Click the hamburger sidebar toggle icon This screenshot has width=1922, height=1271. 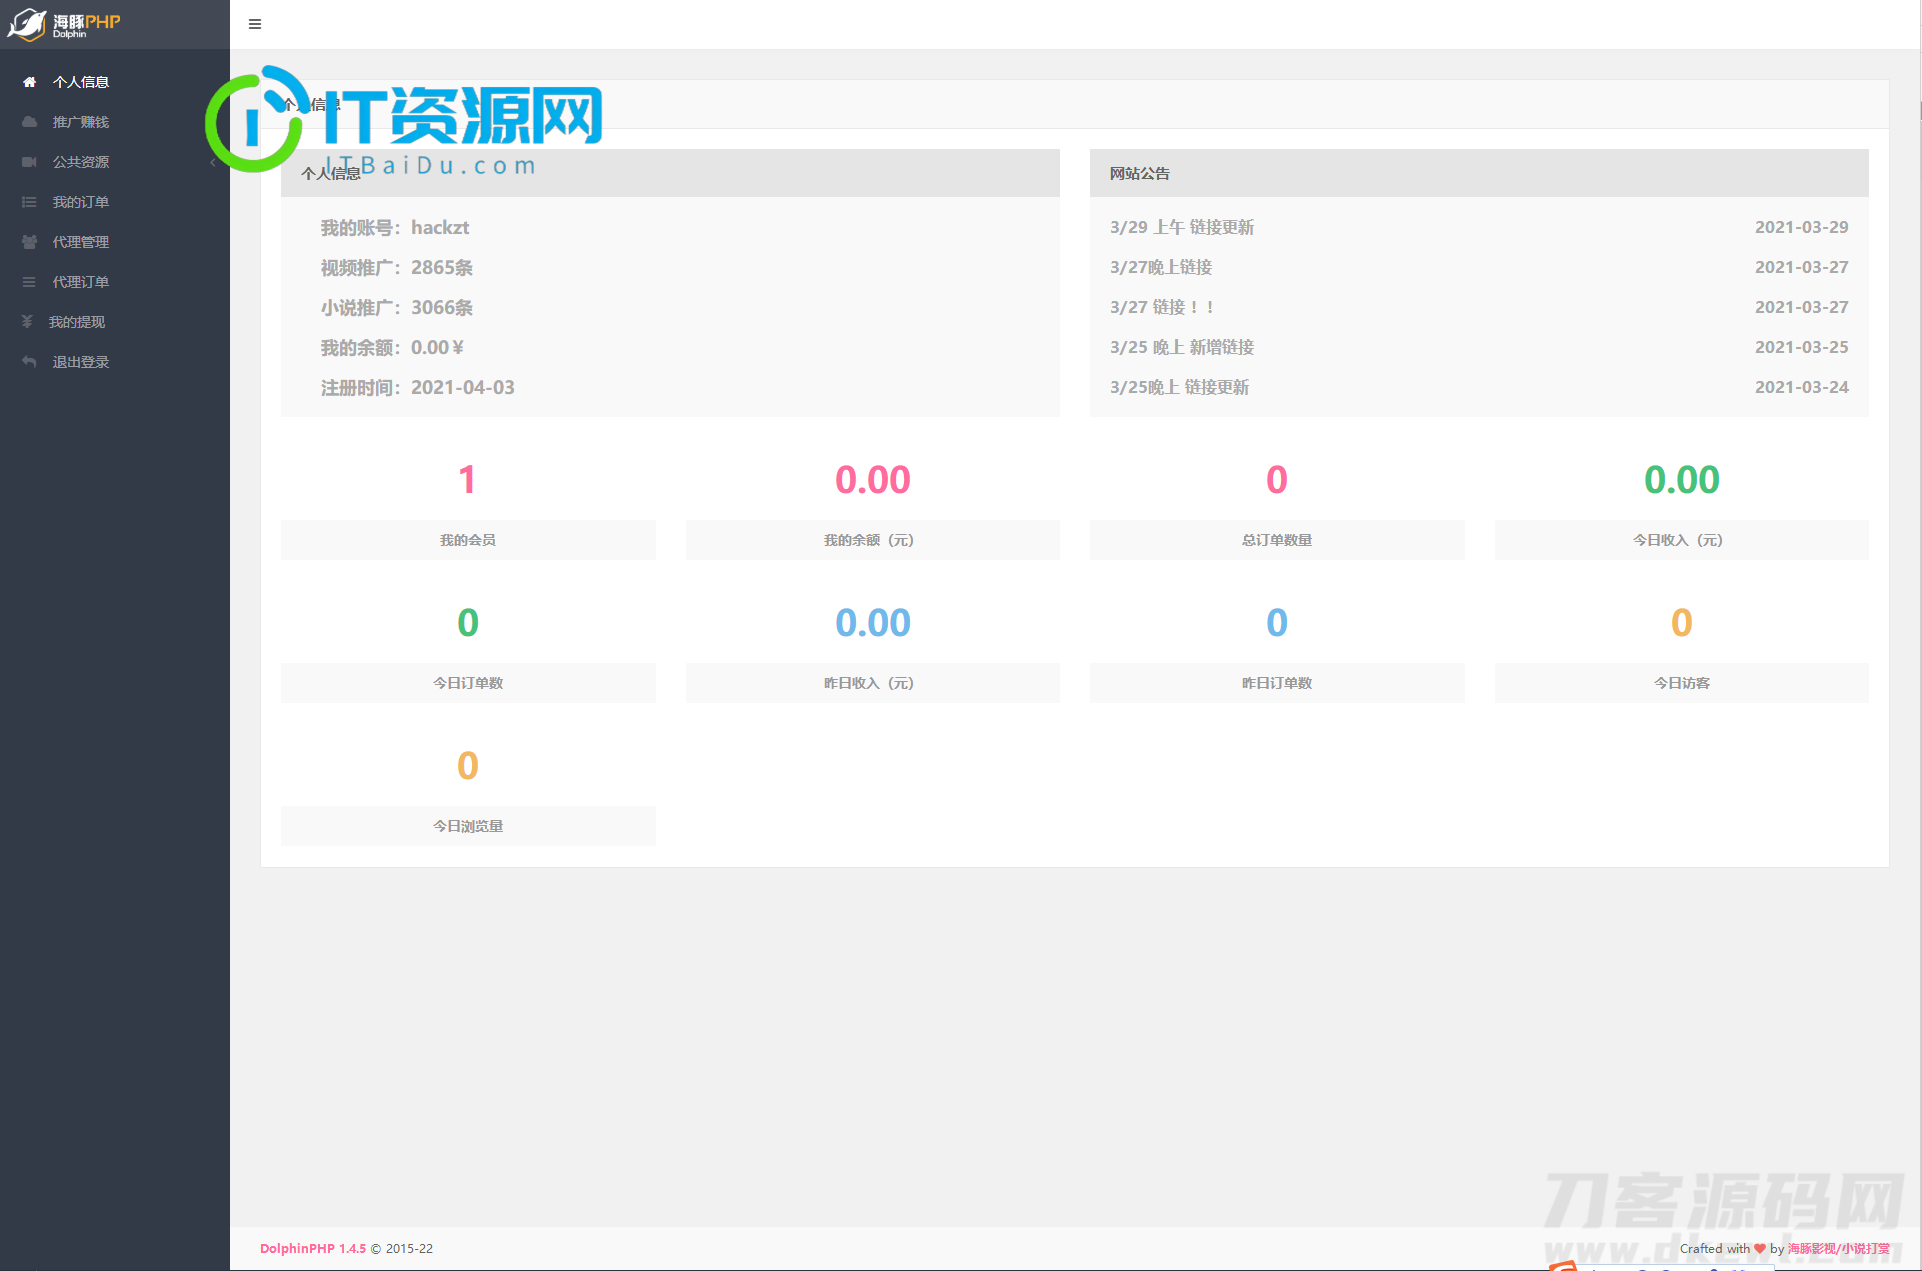click(x=255, y=24)
